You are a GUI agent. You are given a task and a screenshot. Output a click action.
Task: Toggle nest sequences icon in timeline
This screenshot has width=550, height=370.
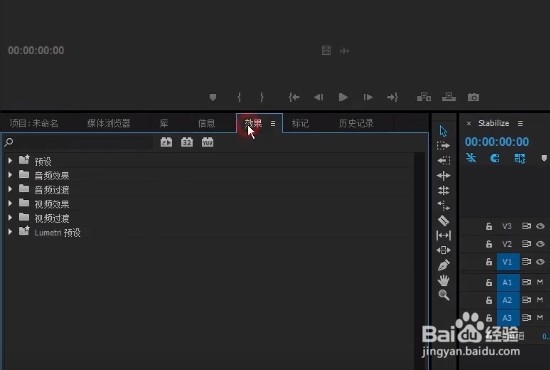point(471,158)
